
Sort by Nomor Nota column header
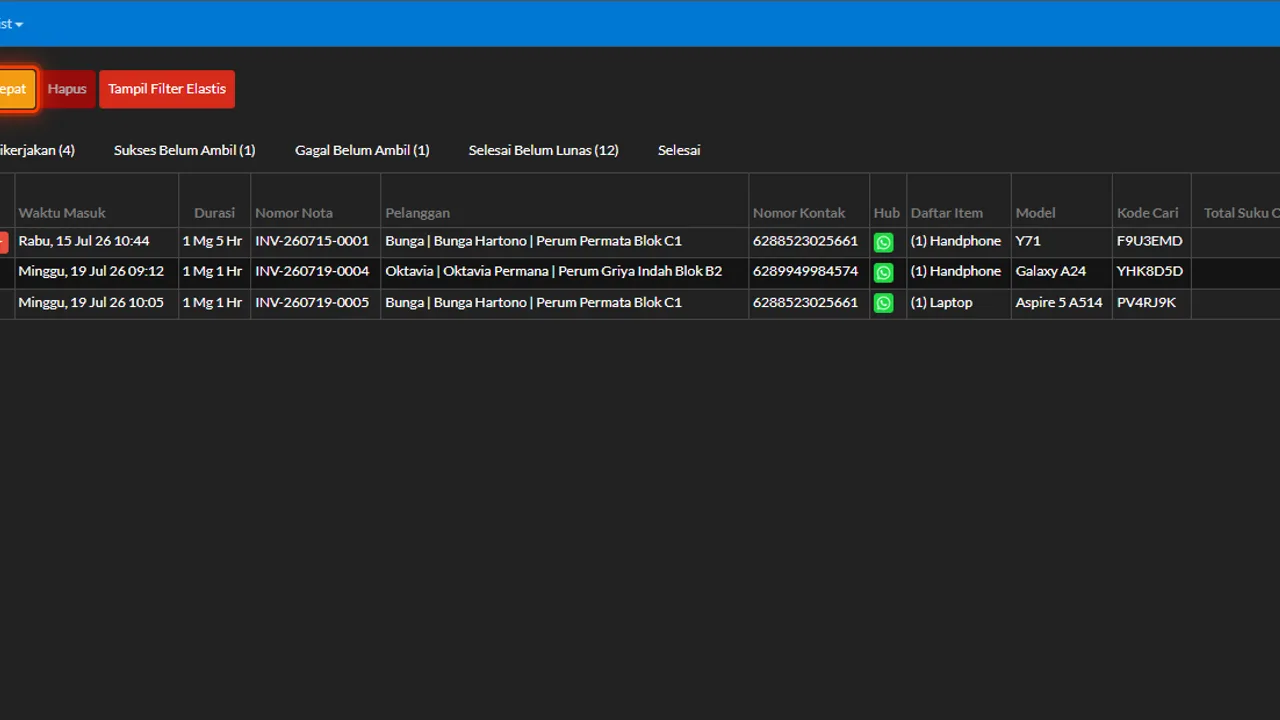pyautogui.click(x=294, y=212)
